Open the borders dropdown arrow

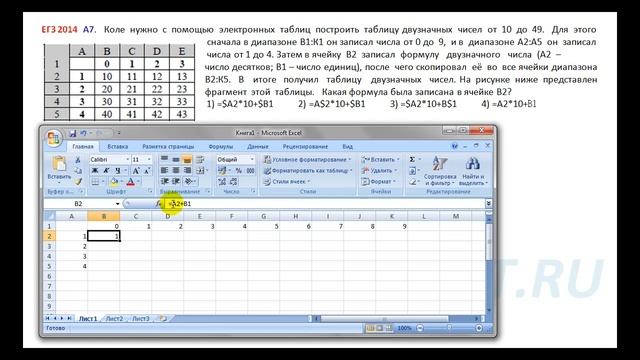click(104, 182)
